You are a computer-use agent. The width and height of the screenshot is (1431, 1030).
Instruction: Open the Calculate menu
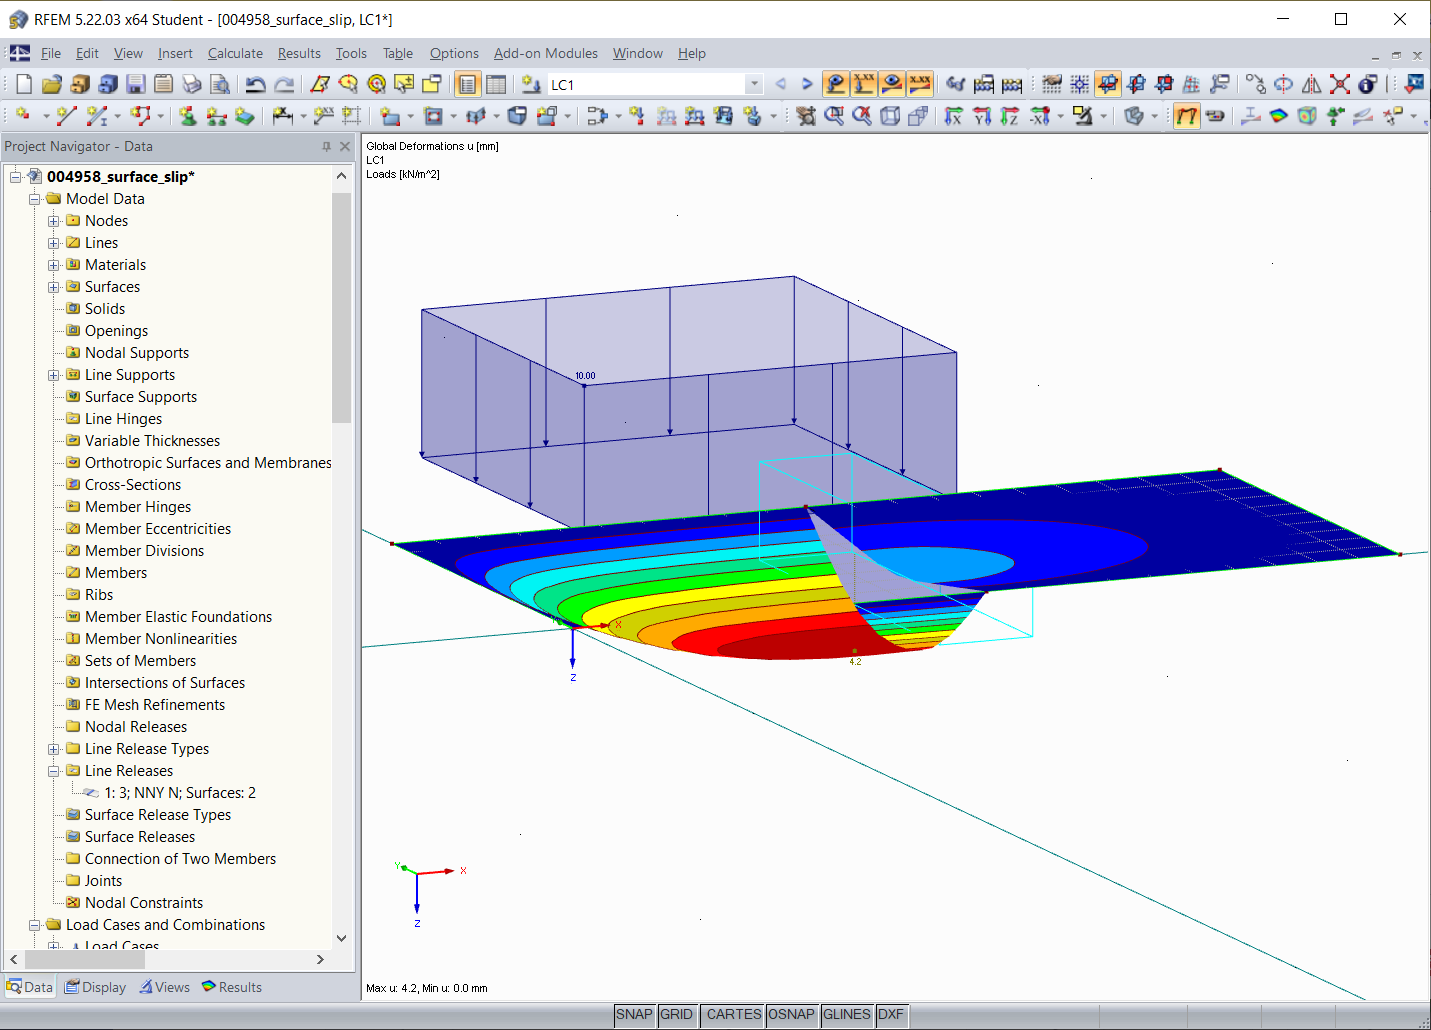(x=235, y=53)
